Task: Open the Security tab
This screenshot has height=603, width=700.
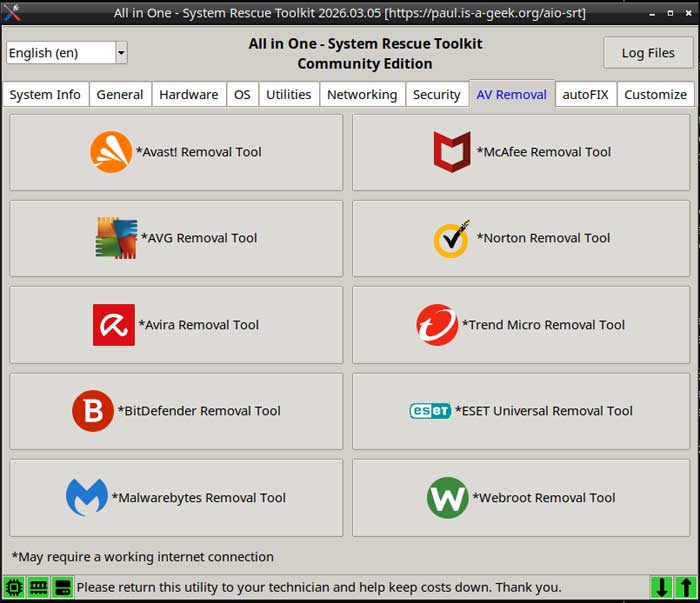Action: pos(437,95)
